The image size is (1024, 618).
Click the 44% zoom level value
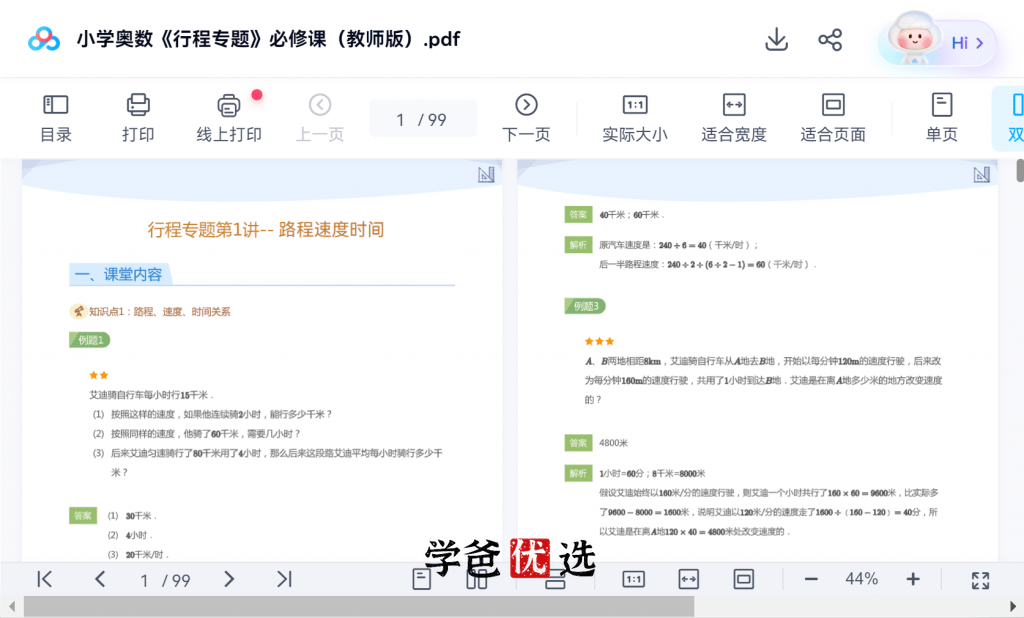click(x=861, y=579)
